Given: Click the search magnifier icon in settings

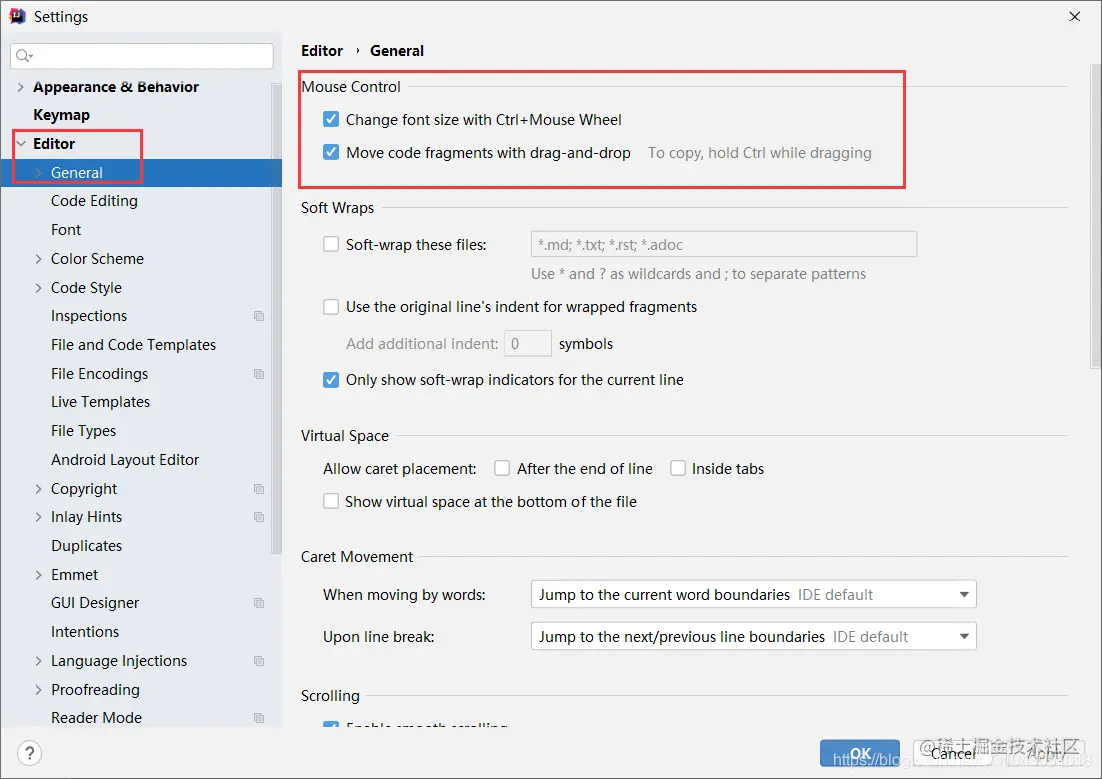Looking at the screenshot, I should tap(24, 56).
